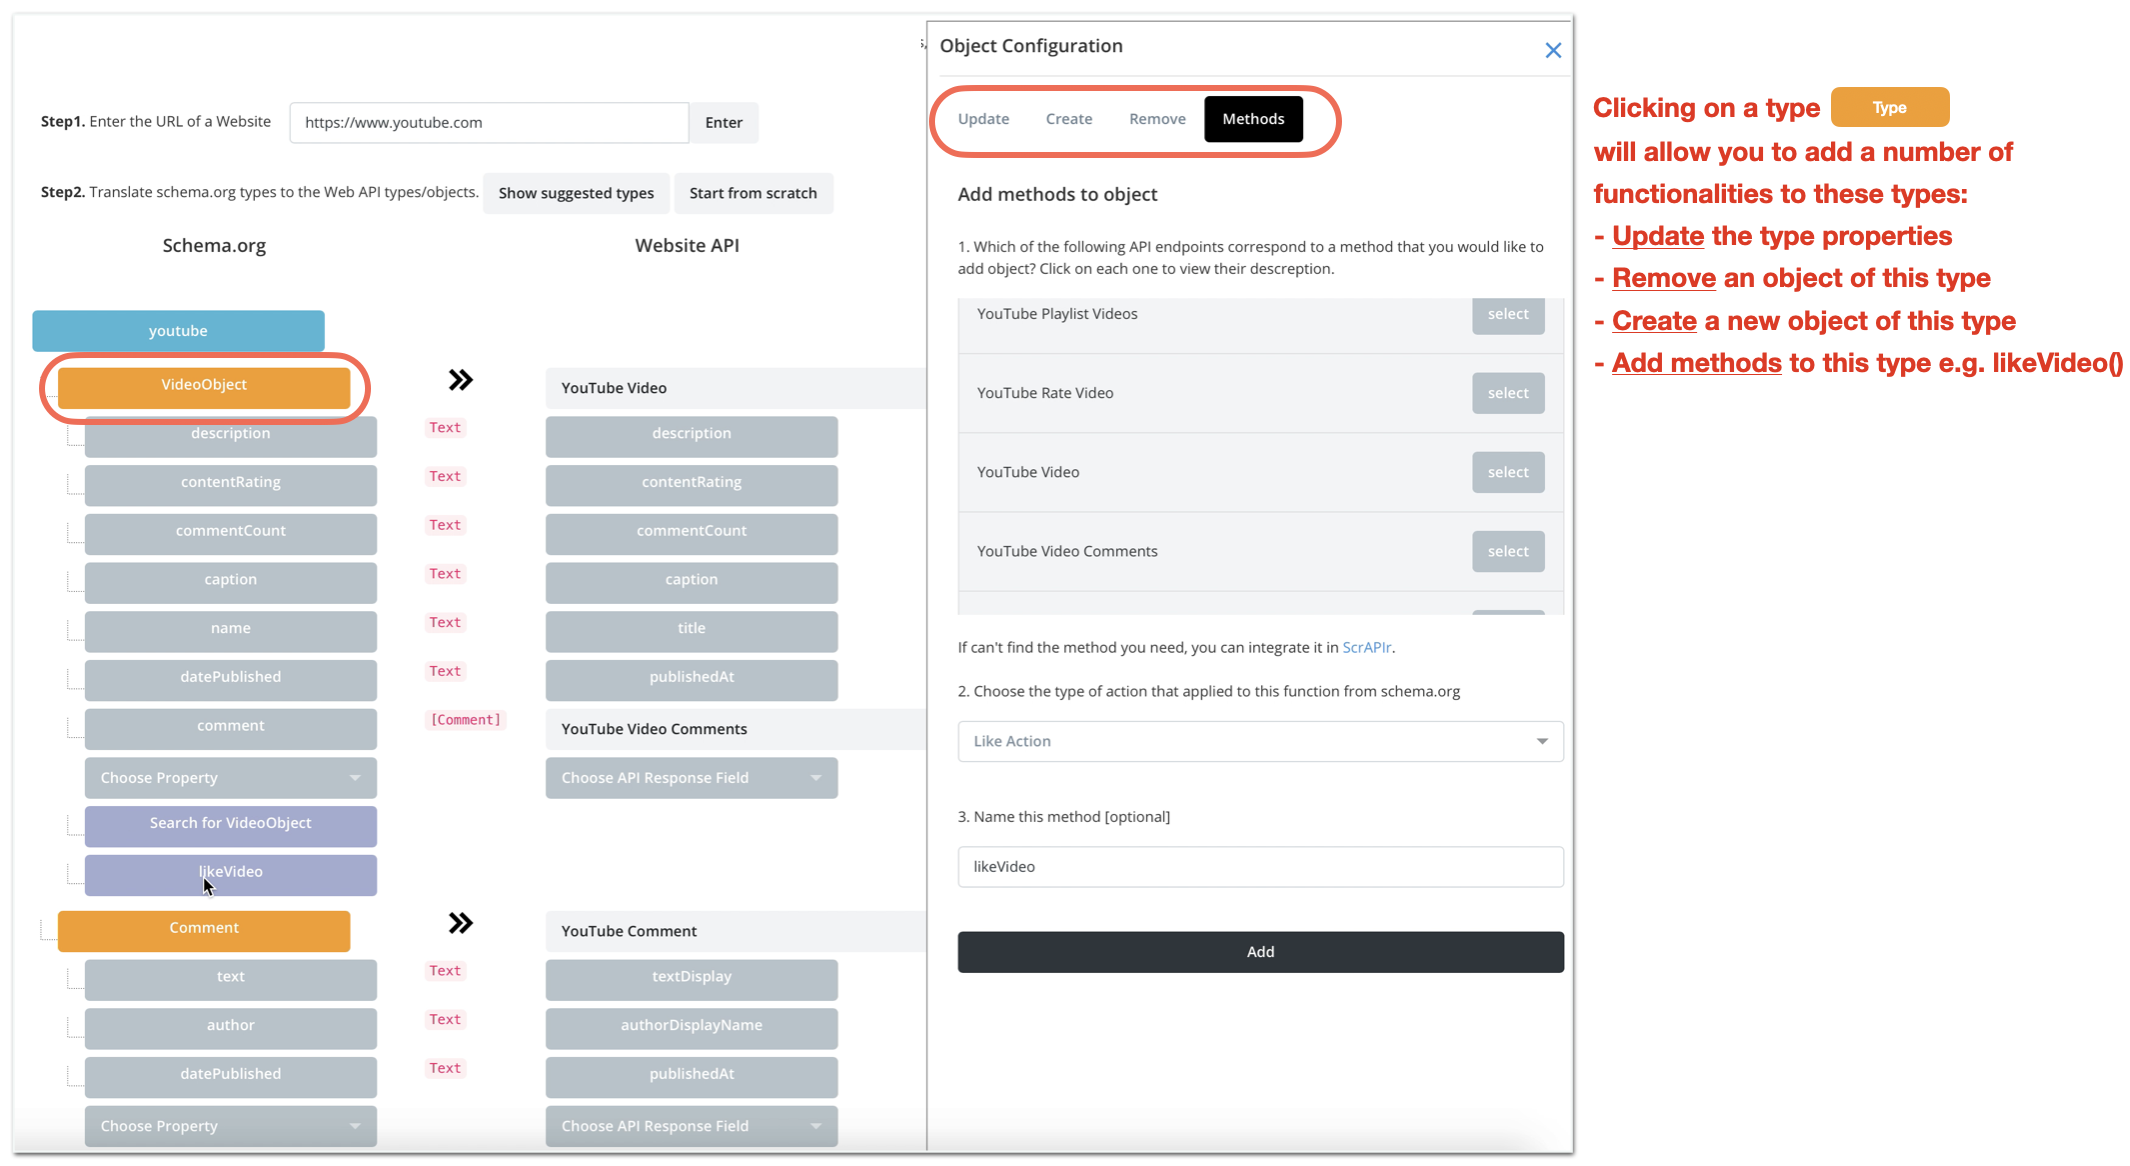Click the double-arrow icon beside Comment type
Screen dimensions: 2130x1166
point(460,923)
